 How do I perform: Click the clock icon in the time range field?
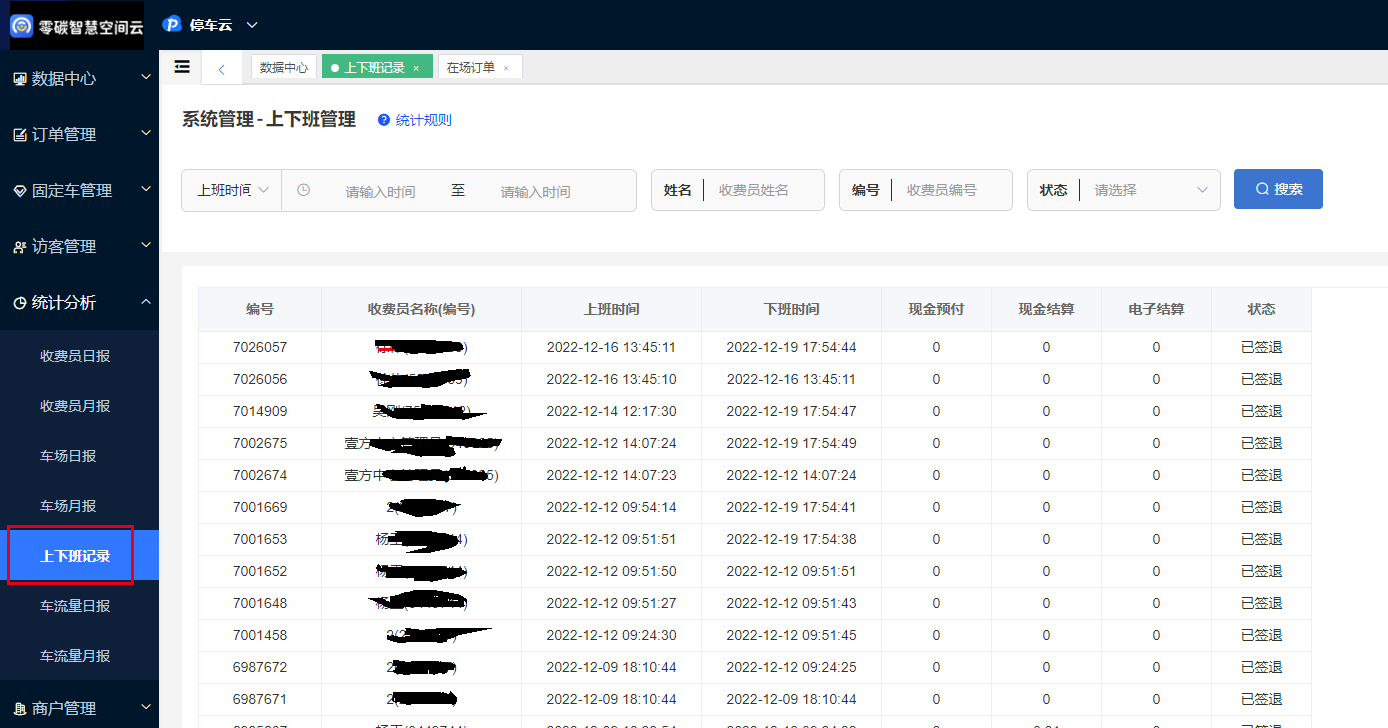pyautogui.click(x=304, y=190)
